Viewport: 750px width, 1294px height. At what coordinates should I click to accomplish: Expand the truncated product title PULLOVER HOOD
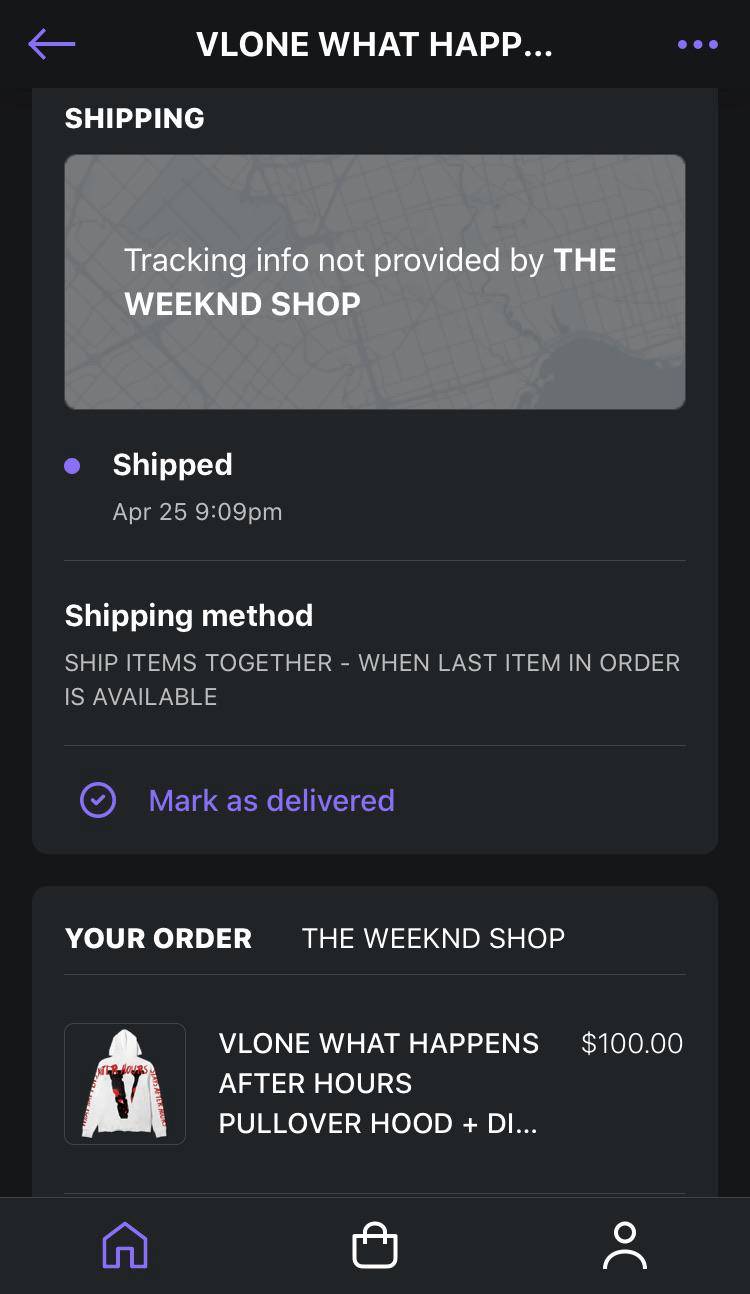click(378, 1123)
